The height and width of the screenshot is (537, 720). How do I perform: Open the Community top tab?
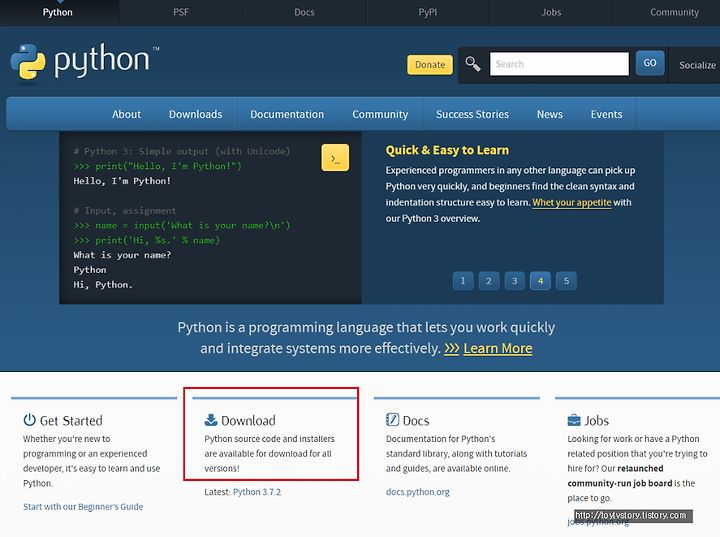coord(674,12)
